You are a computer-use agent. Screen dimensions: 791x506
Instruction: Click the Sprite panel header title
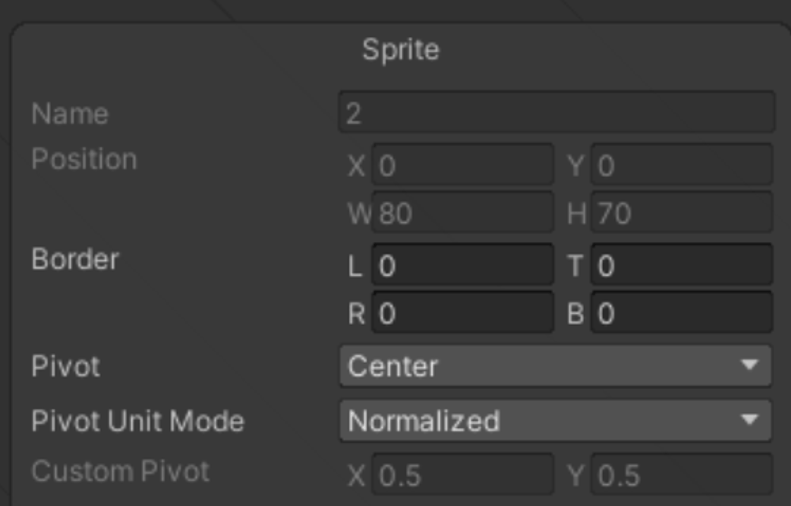(401, 50)
